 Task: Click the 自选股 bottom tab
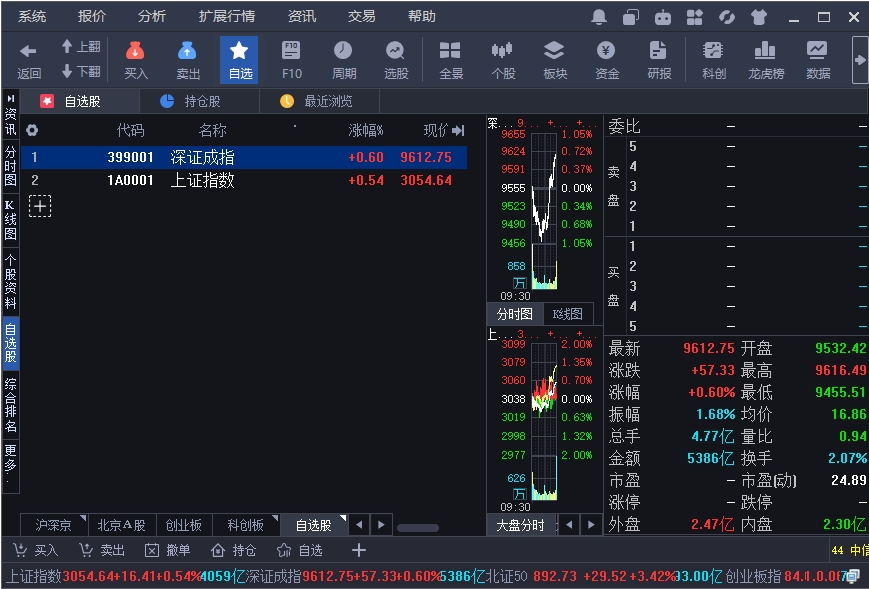(314, 525)
